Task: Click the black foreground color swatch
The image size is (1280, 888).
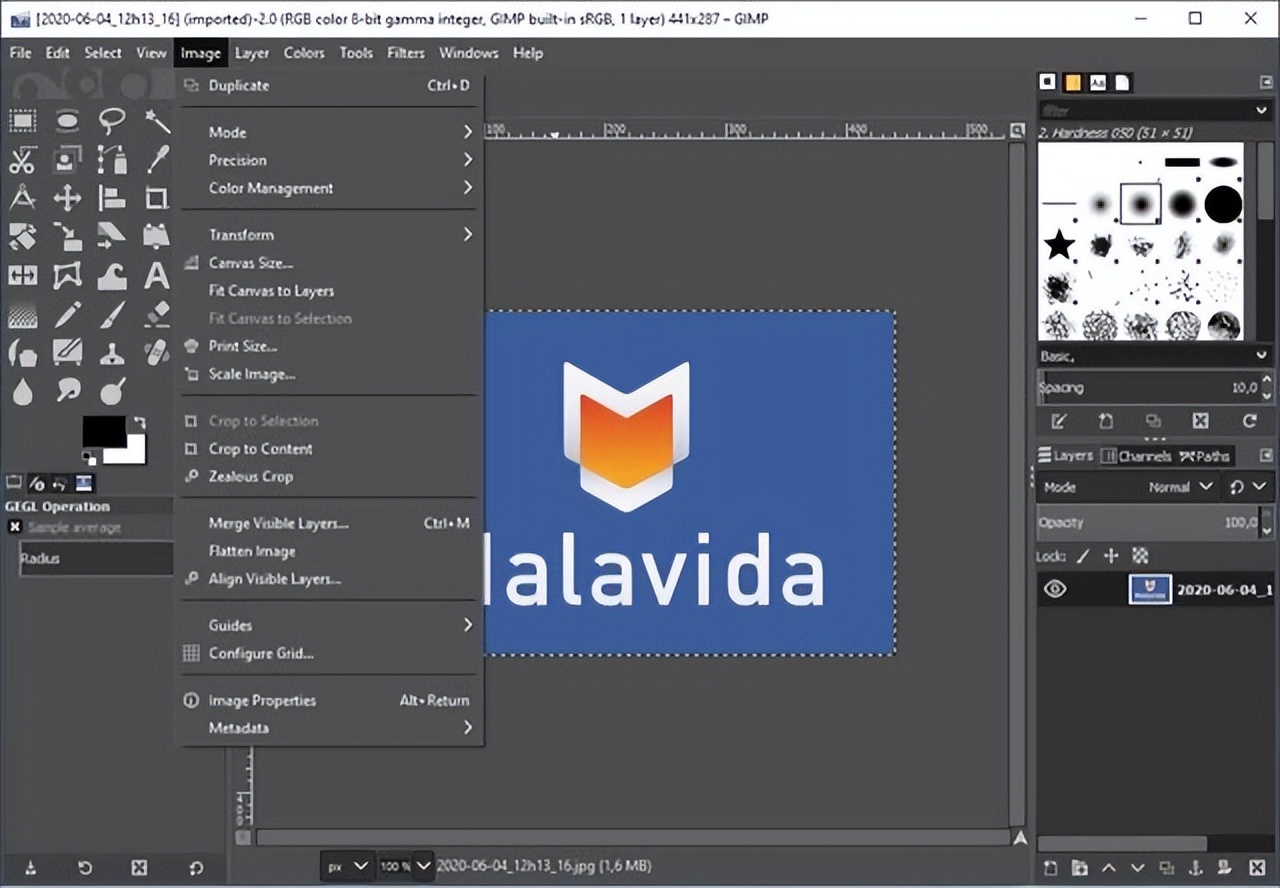Action: tap(103, 432)
